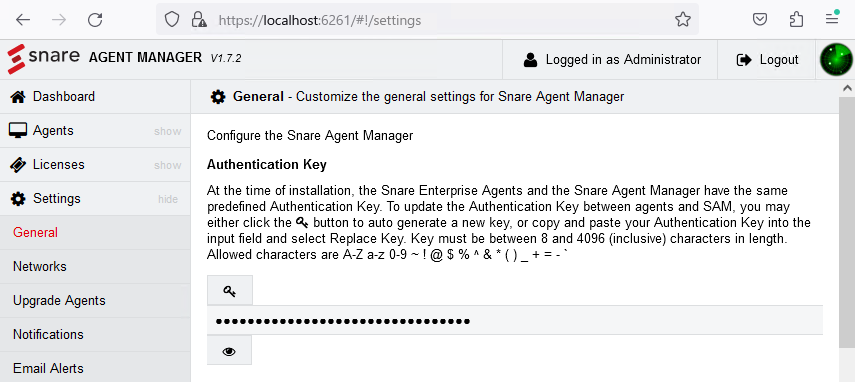Click the green radar icon

pos(836,60)
